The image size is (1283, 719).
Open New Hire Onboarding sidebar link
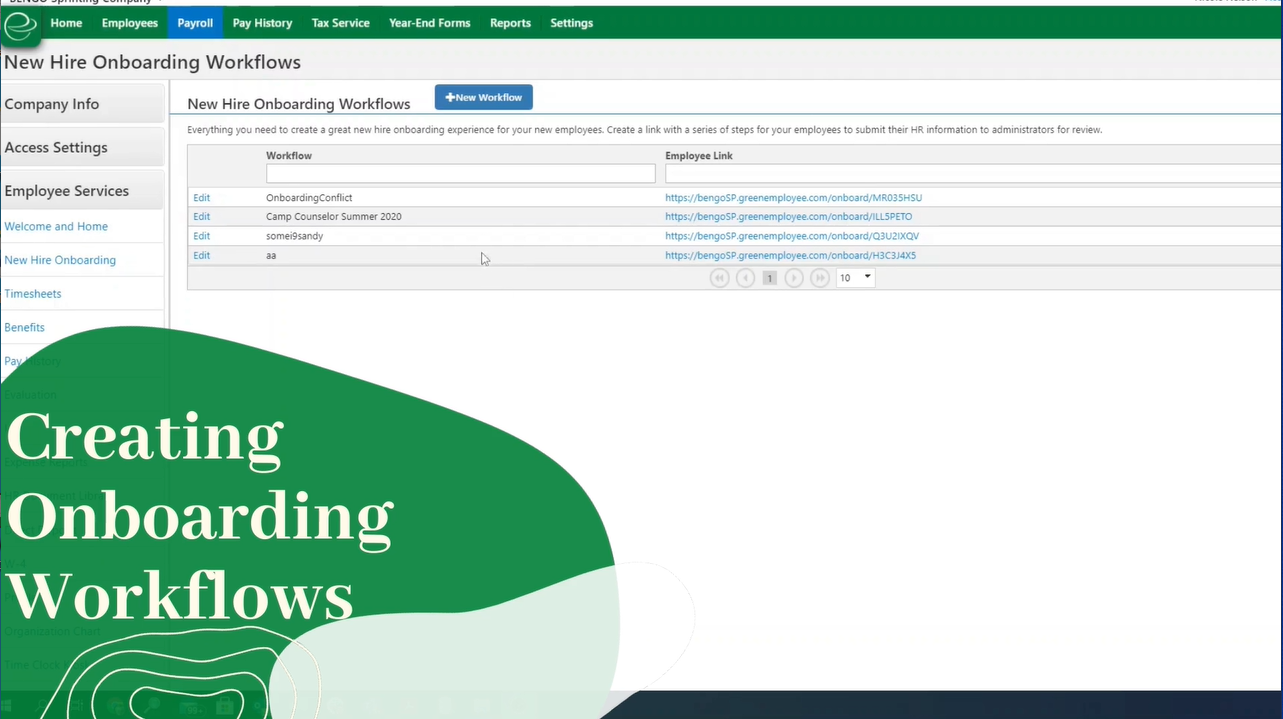[x=60, y=260]
